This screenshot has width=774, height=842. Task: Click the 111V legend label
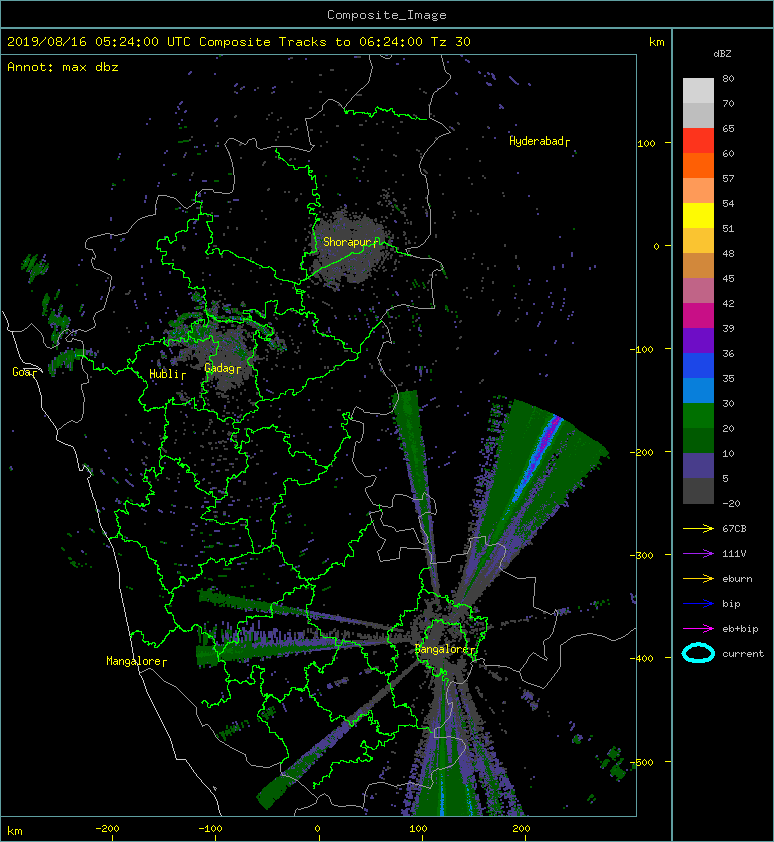734,554
